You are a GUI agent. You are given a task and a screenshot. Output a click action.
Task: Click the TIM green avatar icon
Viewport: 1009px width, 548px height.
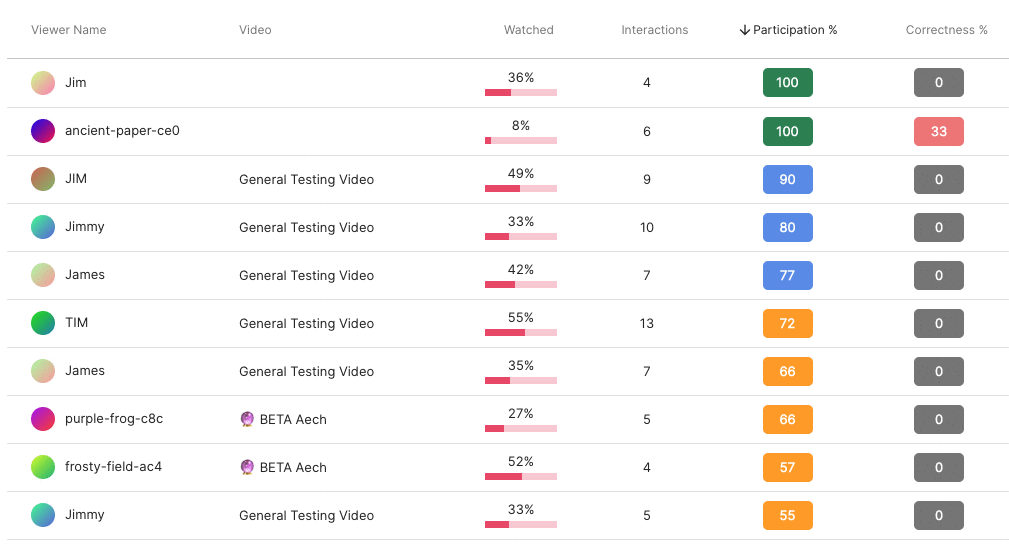(x=42, y=323)
